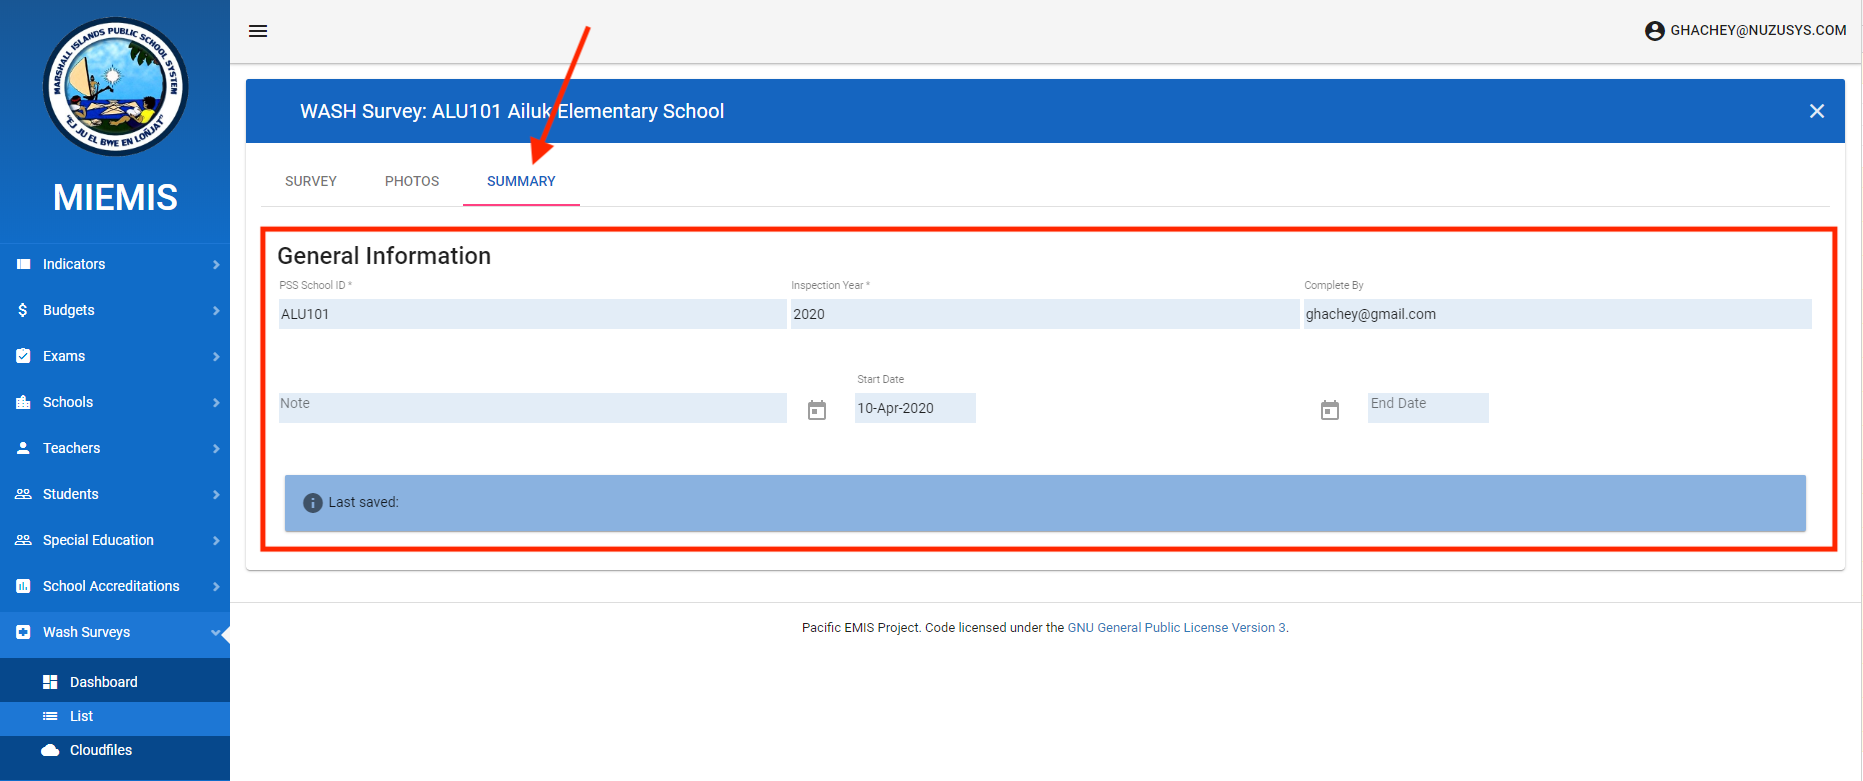The image size is (1863, 781).
Task: Expand the Indicators menu chevron
Action: pyautogui.click(x=216, y=264)
